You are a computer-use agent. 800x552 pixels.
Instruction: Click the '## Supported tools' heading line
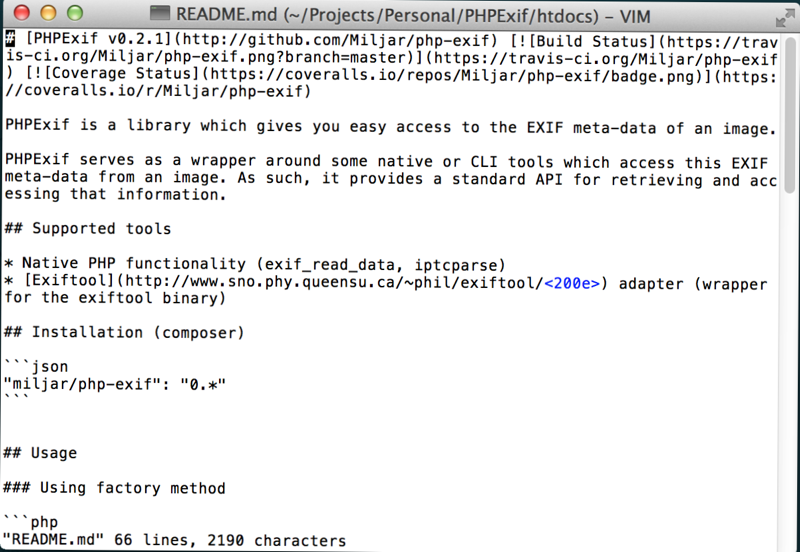(x=88, y=229)
